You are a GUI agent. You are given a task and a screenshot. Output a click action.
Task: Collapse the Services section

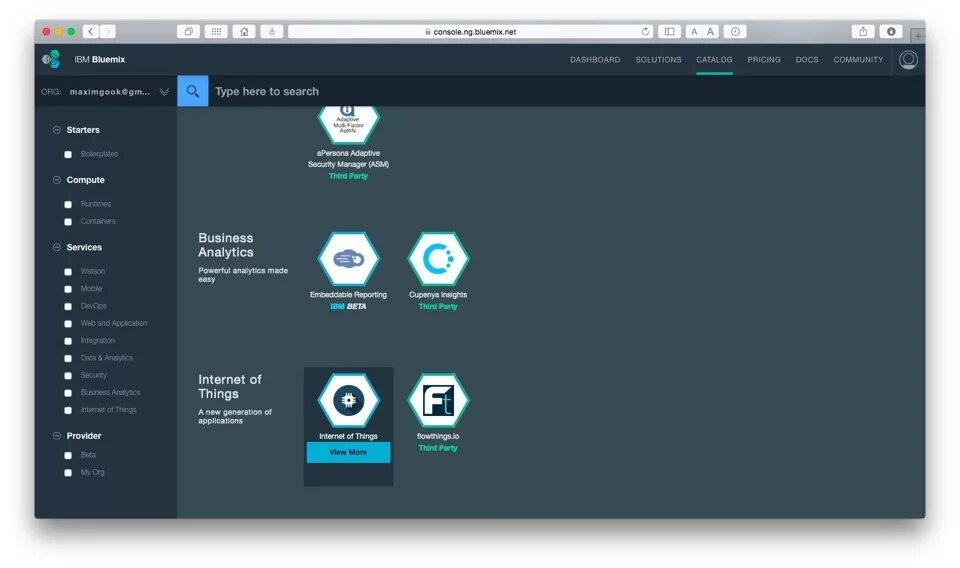[57, 247]
